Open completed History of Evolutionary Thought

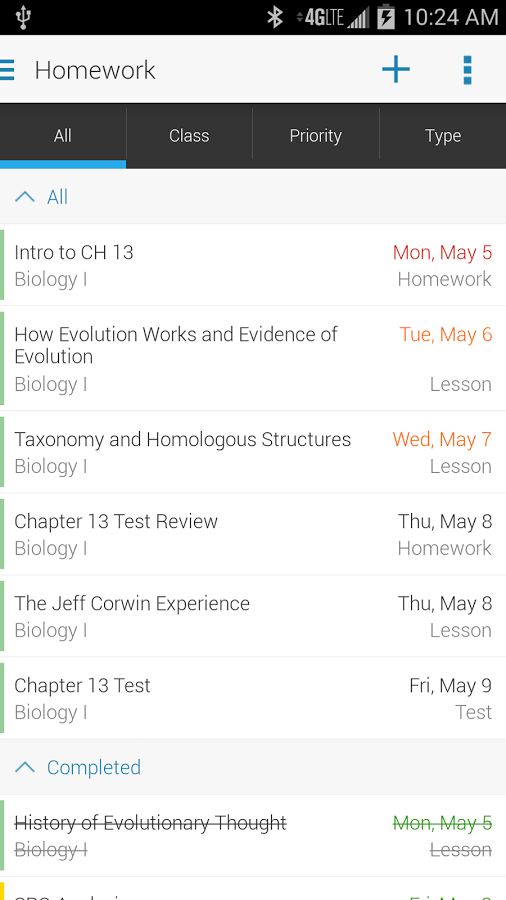pyautogui.click(x=253, y=836)
